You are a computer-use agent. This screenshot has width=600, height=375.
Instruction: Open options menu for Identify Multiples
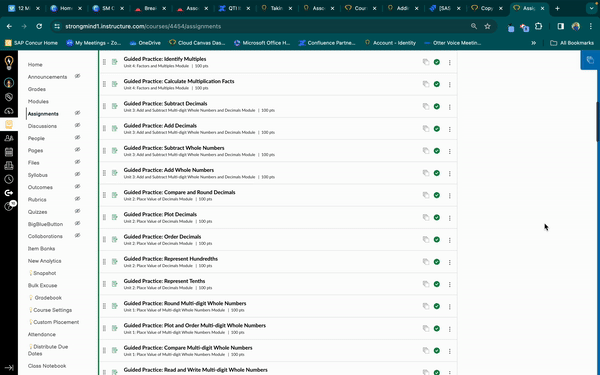pyautogui.click(x=450, y=62)
